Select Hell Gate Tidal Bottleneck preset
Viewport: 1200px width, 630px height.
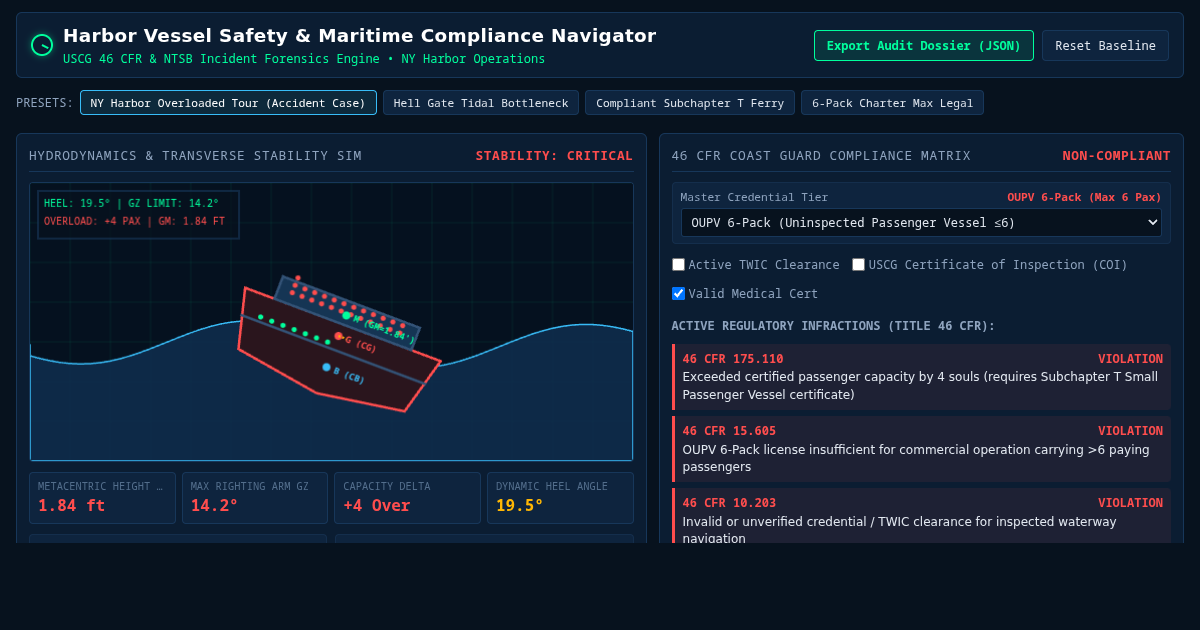point(481,103)
